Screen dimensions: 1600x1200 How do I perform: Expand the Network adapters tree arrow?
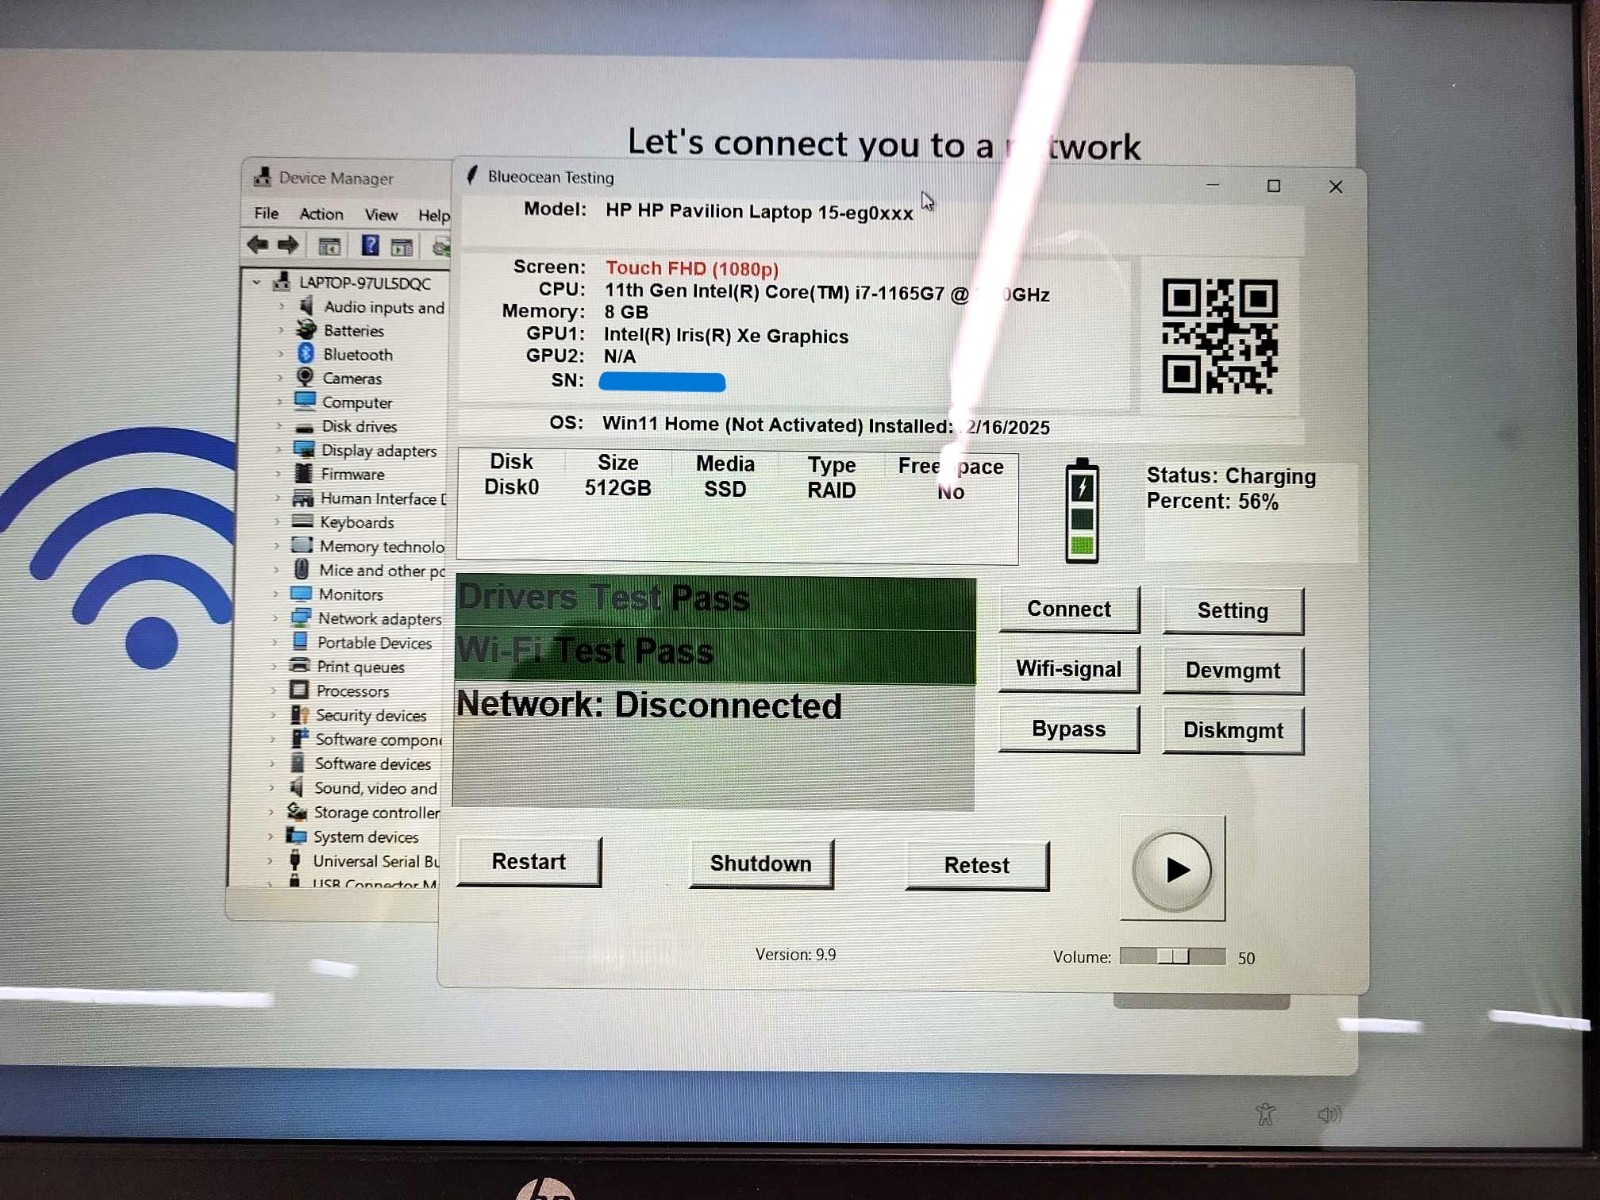click(x=275, y=618)
